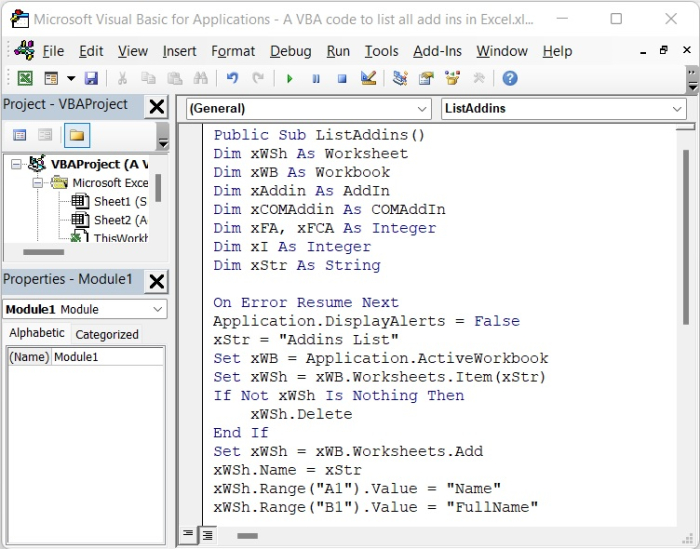Click the 'On Error Resume Next' code line

point(306,303)
